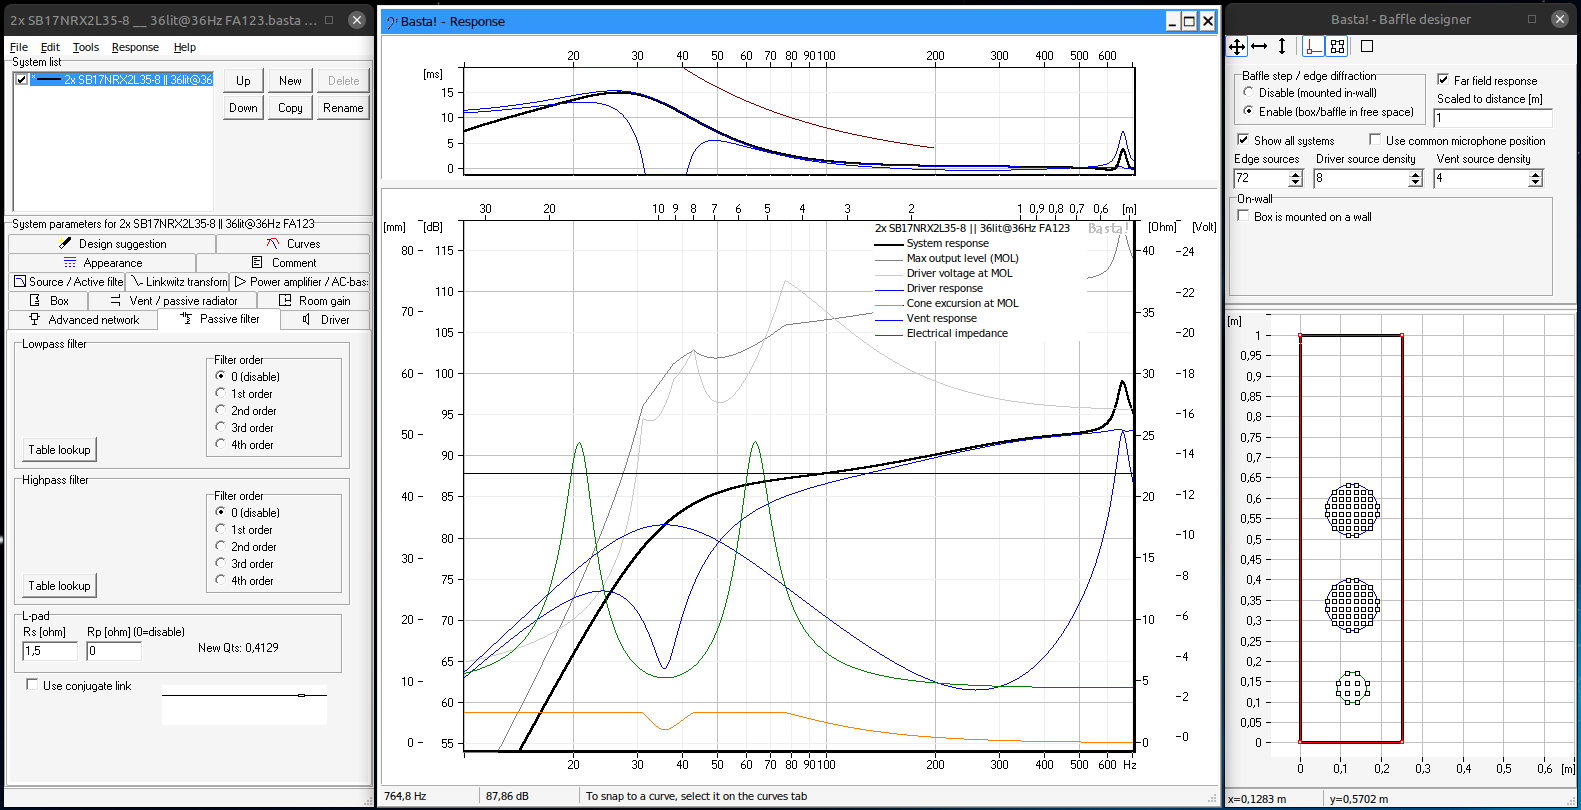
Task: Open the Response menu
Action: coord(135,47)
